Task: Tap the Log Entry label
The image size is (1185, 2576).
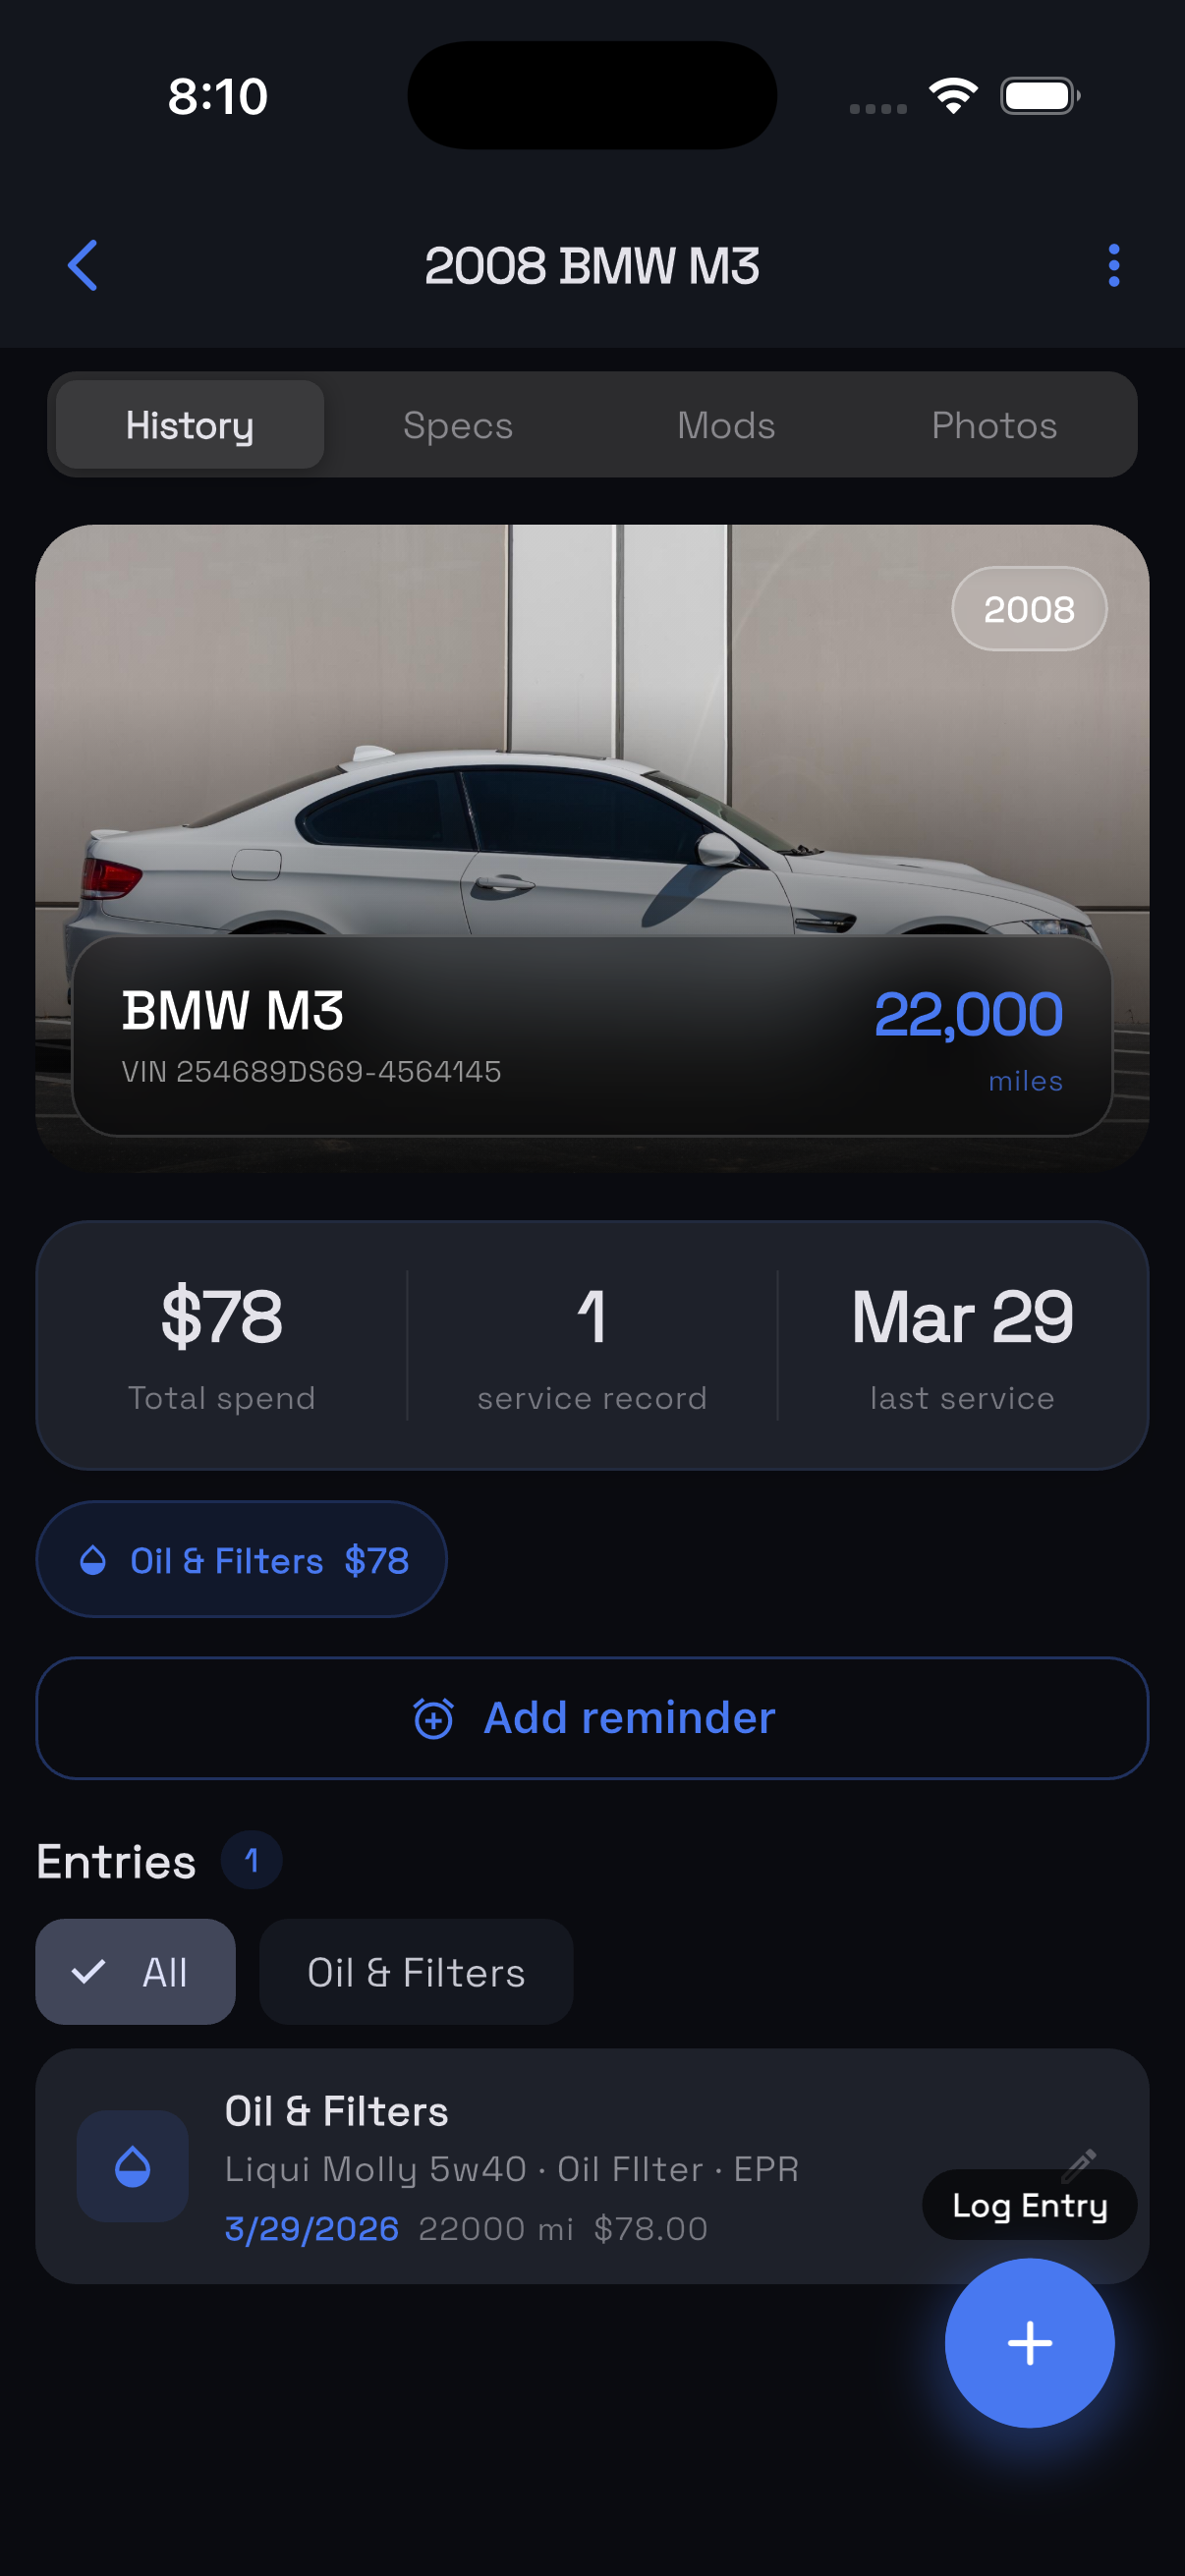Action: [x=1029, y=2205]
